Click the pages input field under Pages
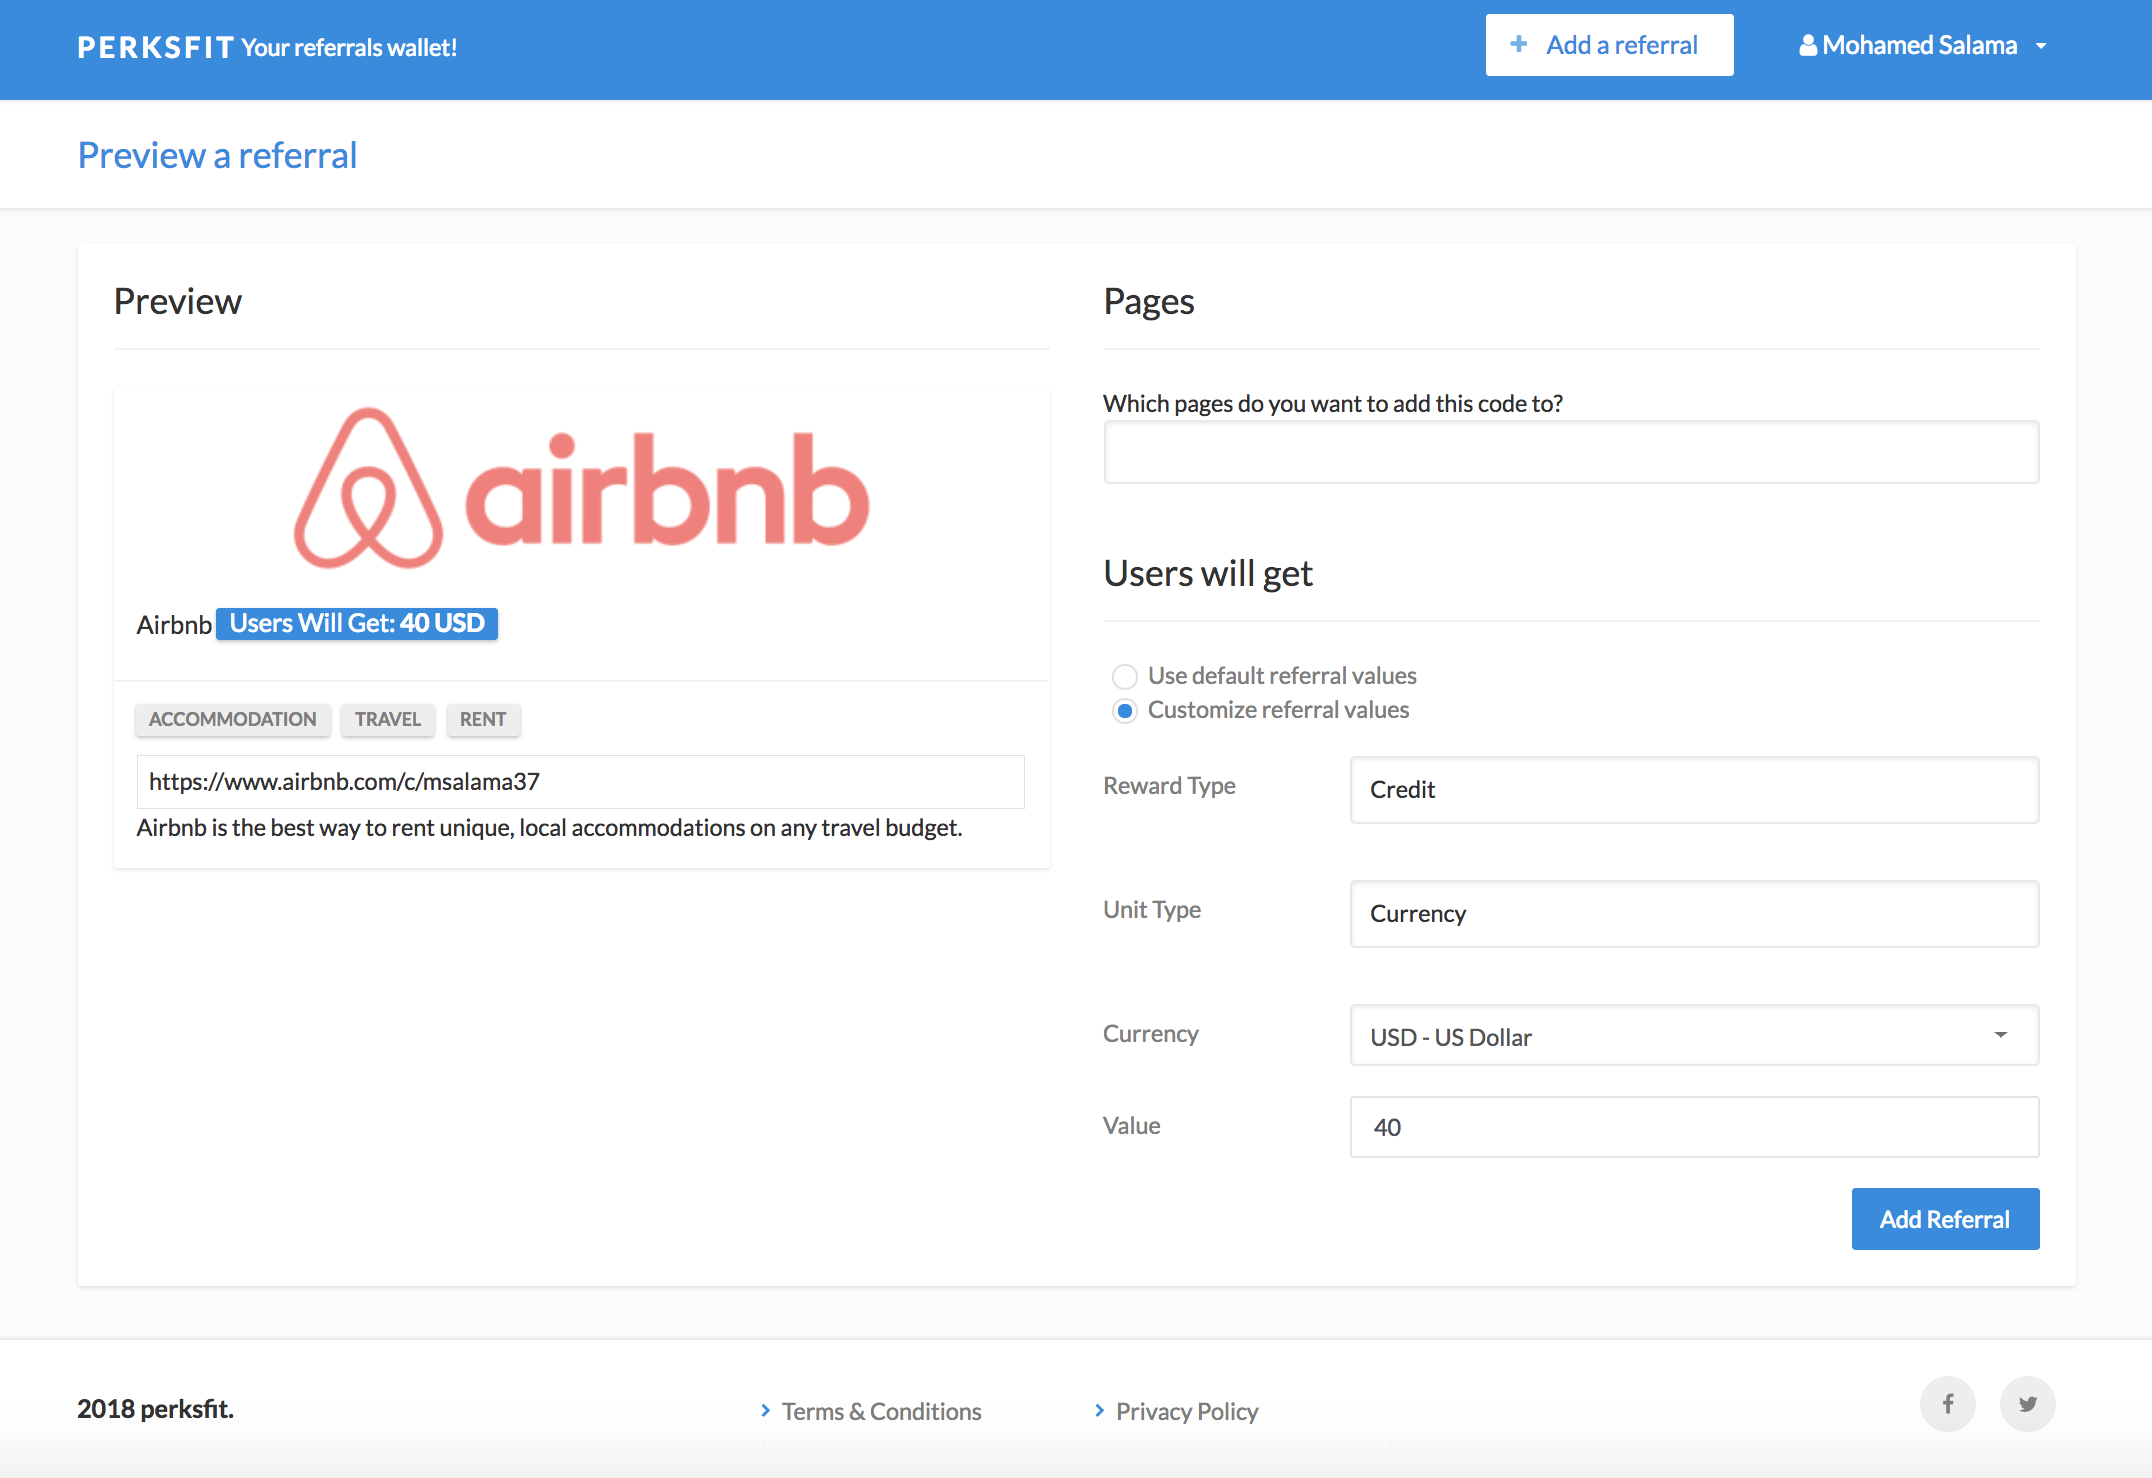2152x1478 pixels. 1570,452
